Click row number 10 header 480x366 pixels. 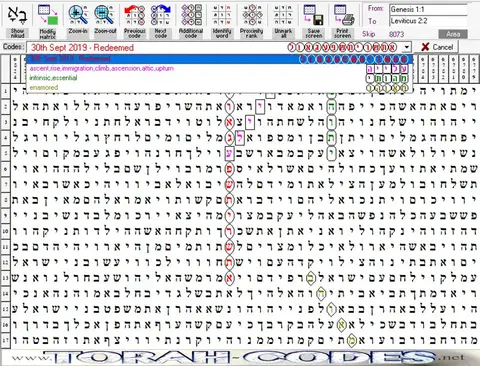coord(5,231)
